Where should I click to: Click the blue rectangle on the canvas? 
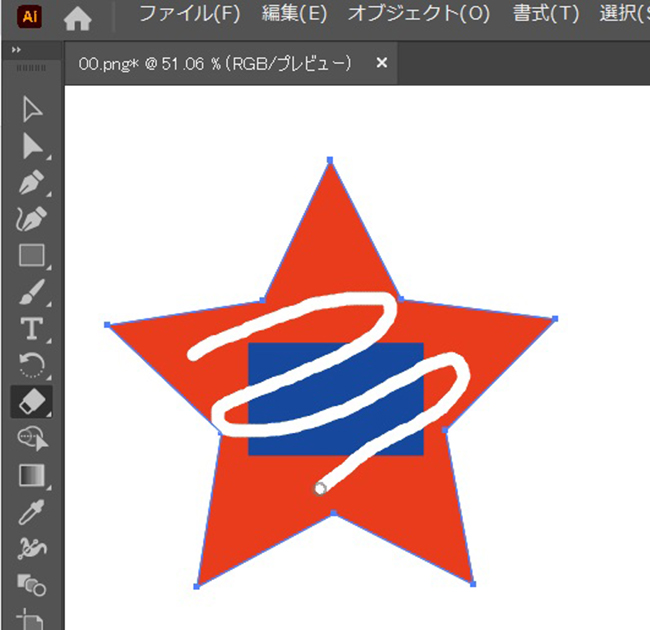point(336,399)
